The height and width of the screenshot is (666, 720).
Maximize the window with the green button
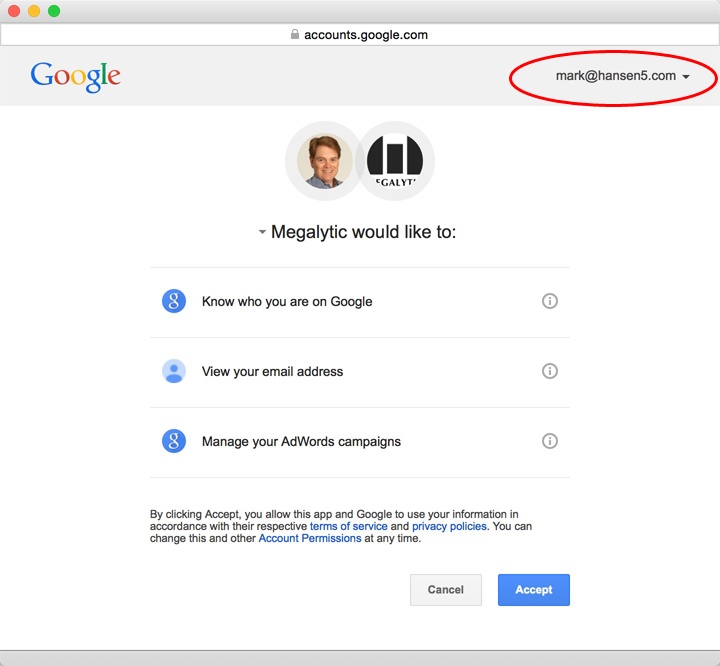coord(54,11)
